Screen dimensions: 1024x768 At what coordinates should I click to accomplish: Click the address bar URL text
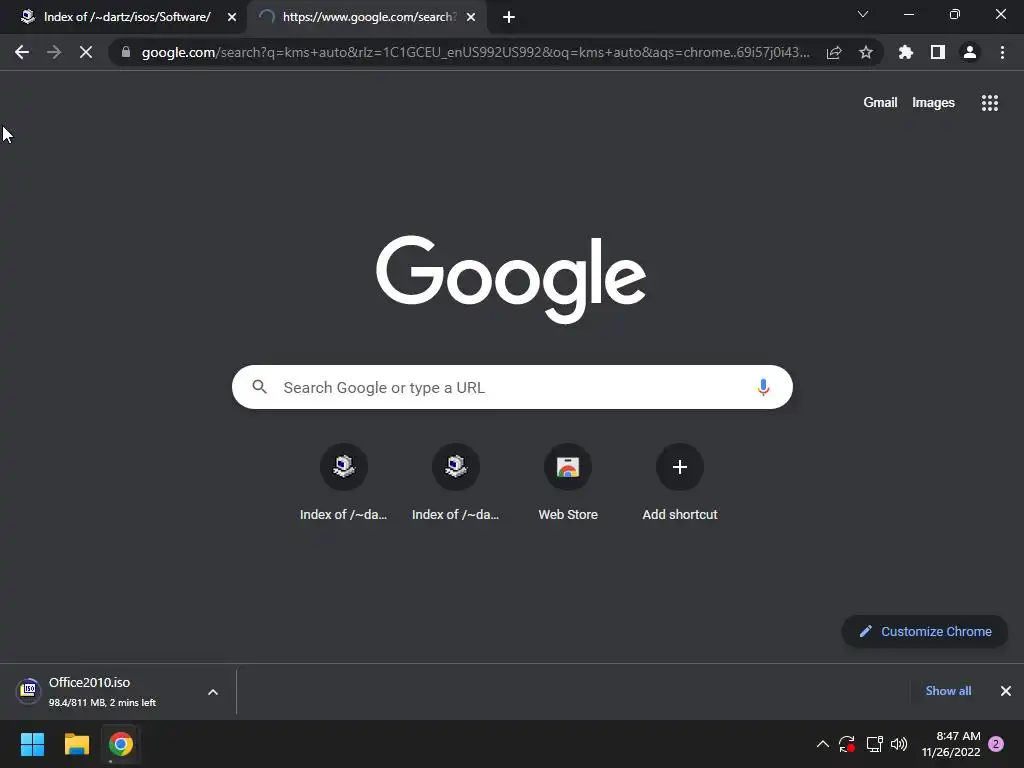(475, 52)
